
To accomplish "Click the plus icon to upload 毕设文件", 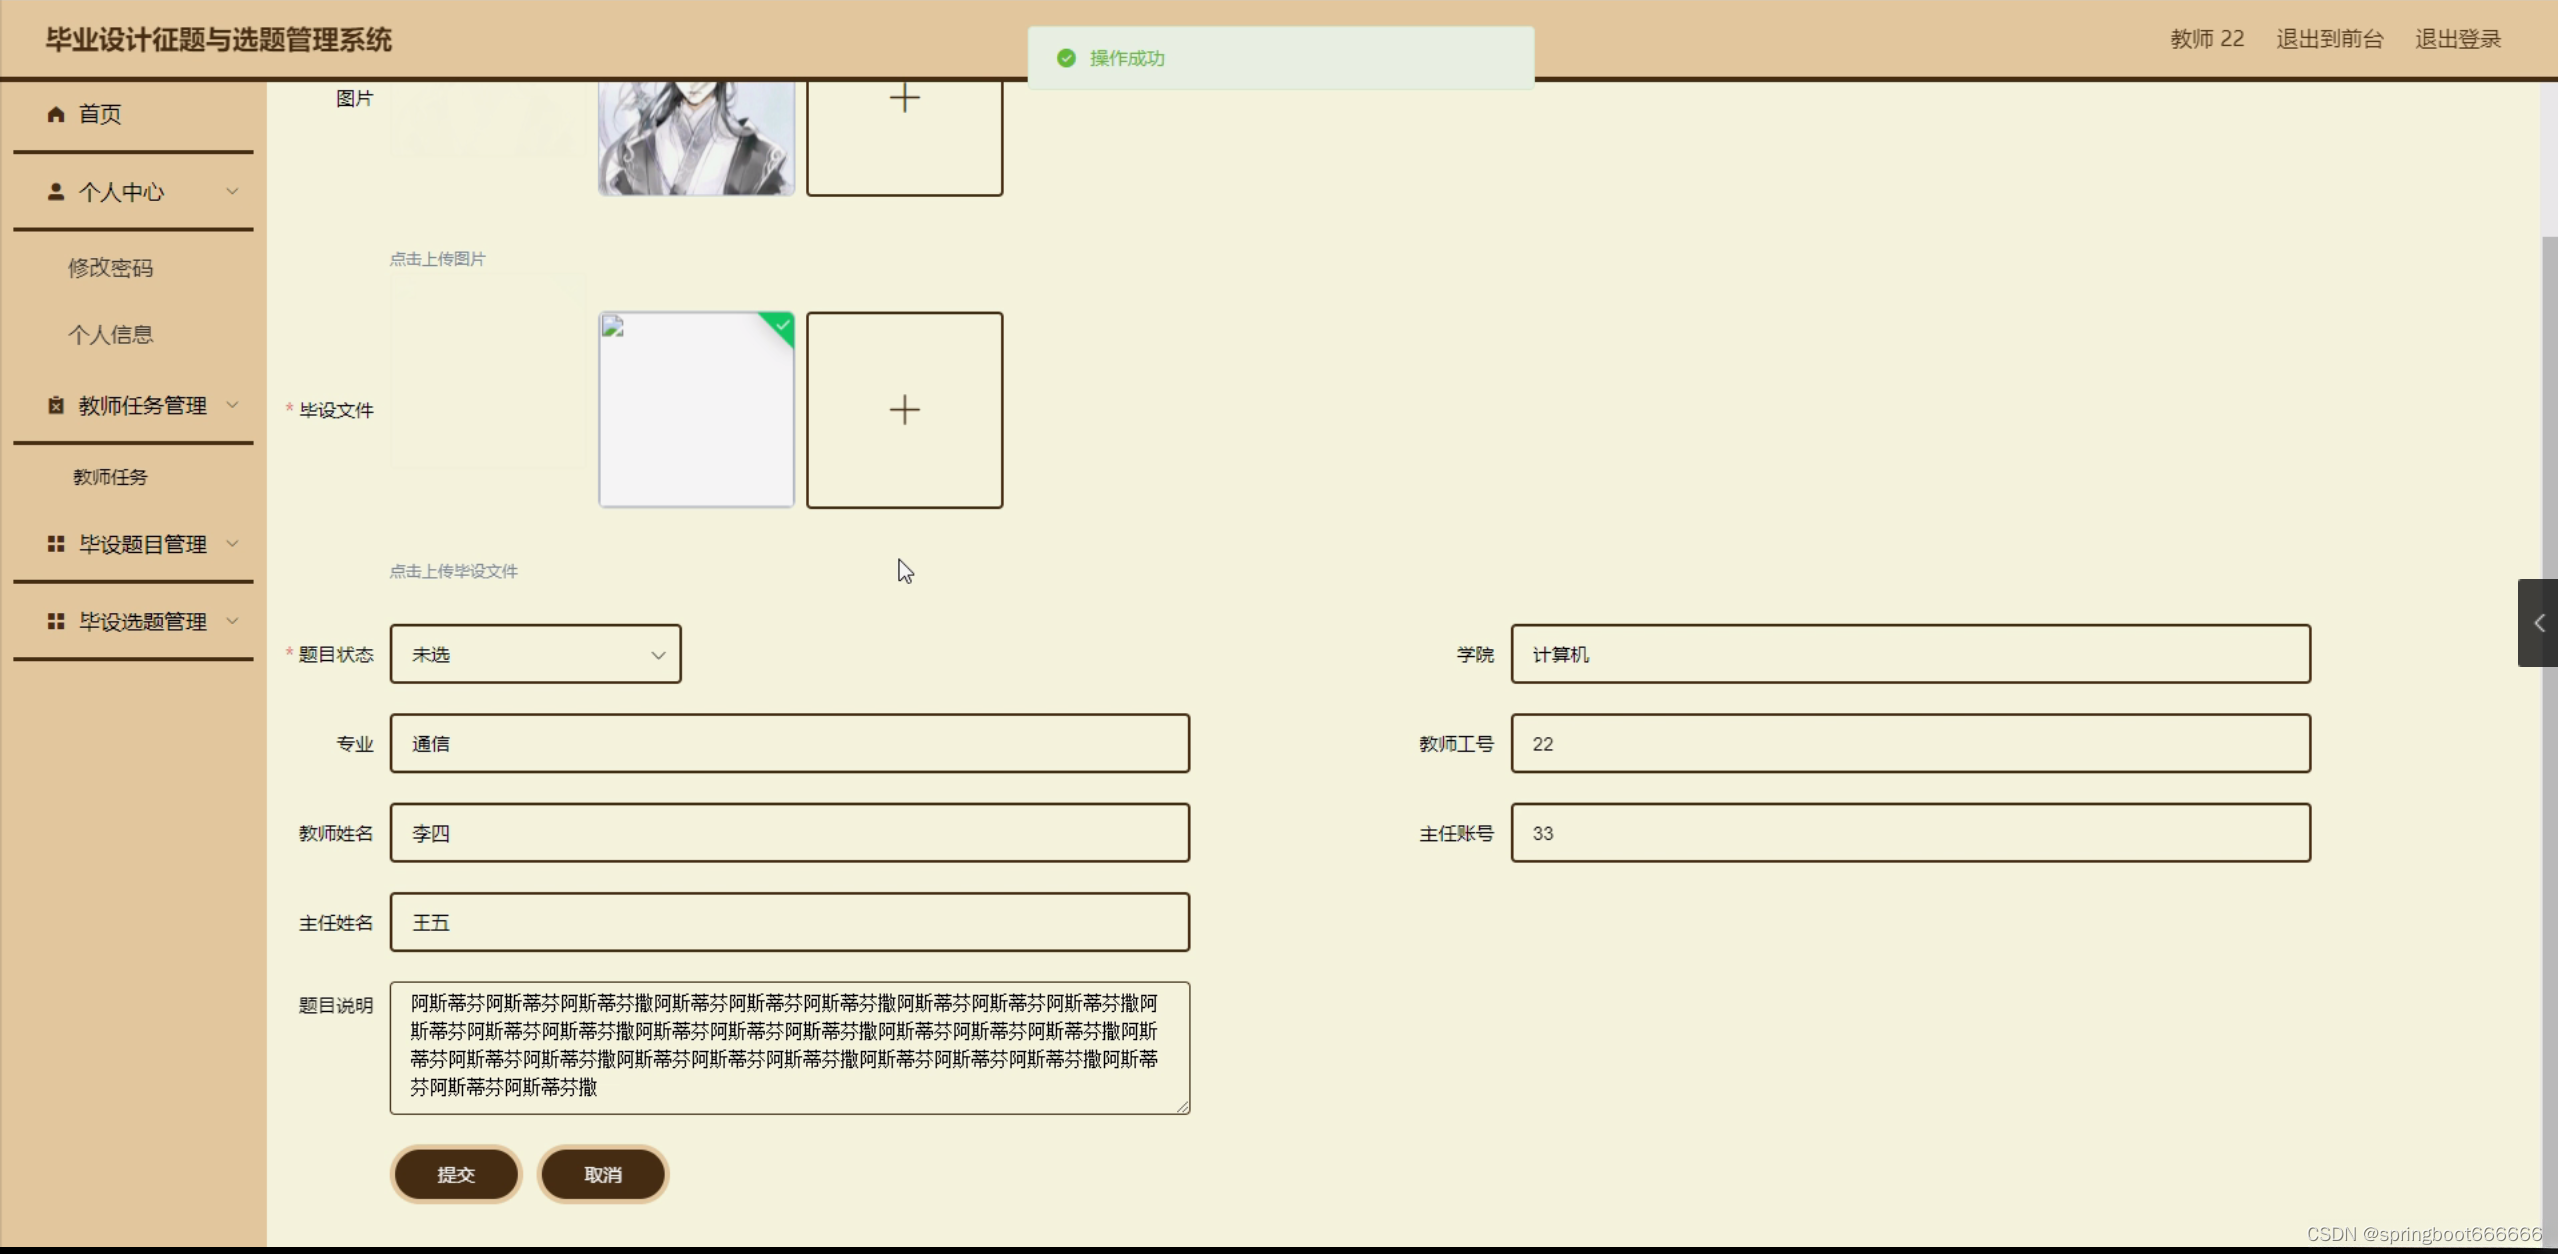I will click(904, 410).
